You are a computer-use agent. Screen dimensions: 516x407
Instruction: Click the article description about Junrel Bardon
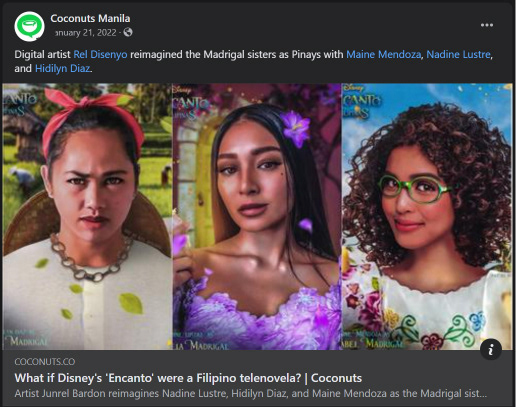click(251, 393)
